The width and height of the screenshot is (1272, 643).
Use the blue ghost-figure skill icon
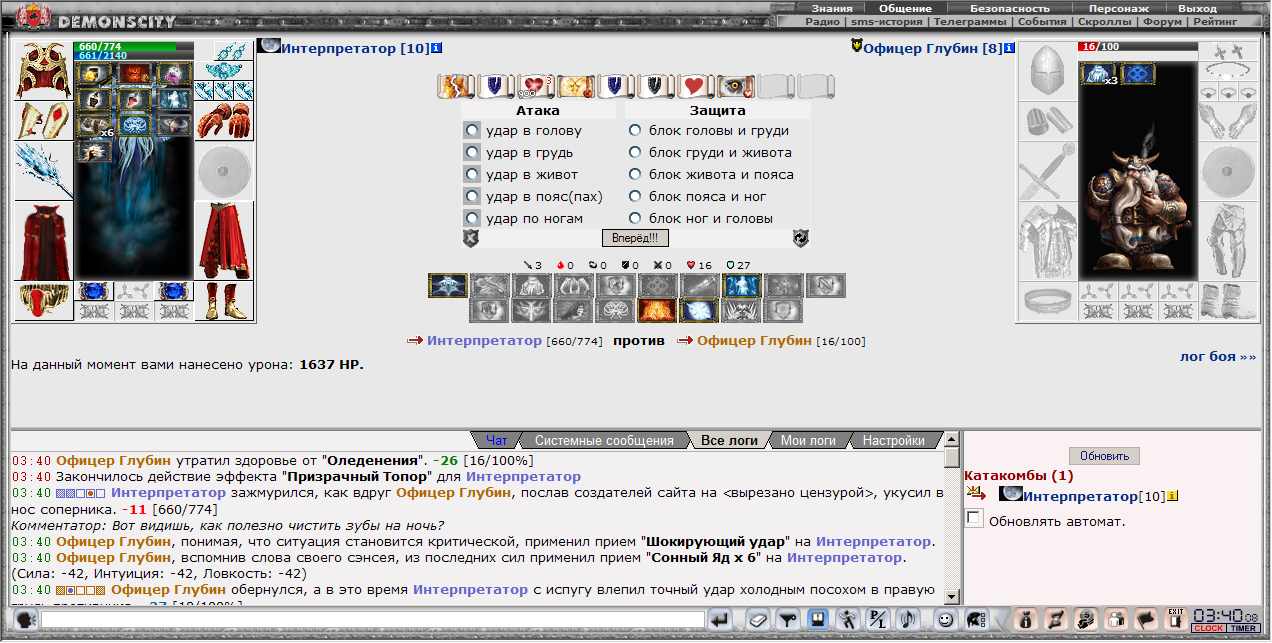(x=742, y=286)
